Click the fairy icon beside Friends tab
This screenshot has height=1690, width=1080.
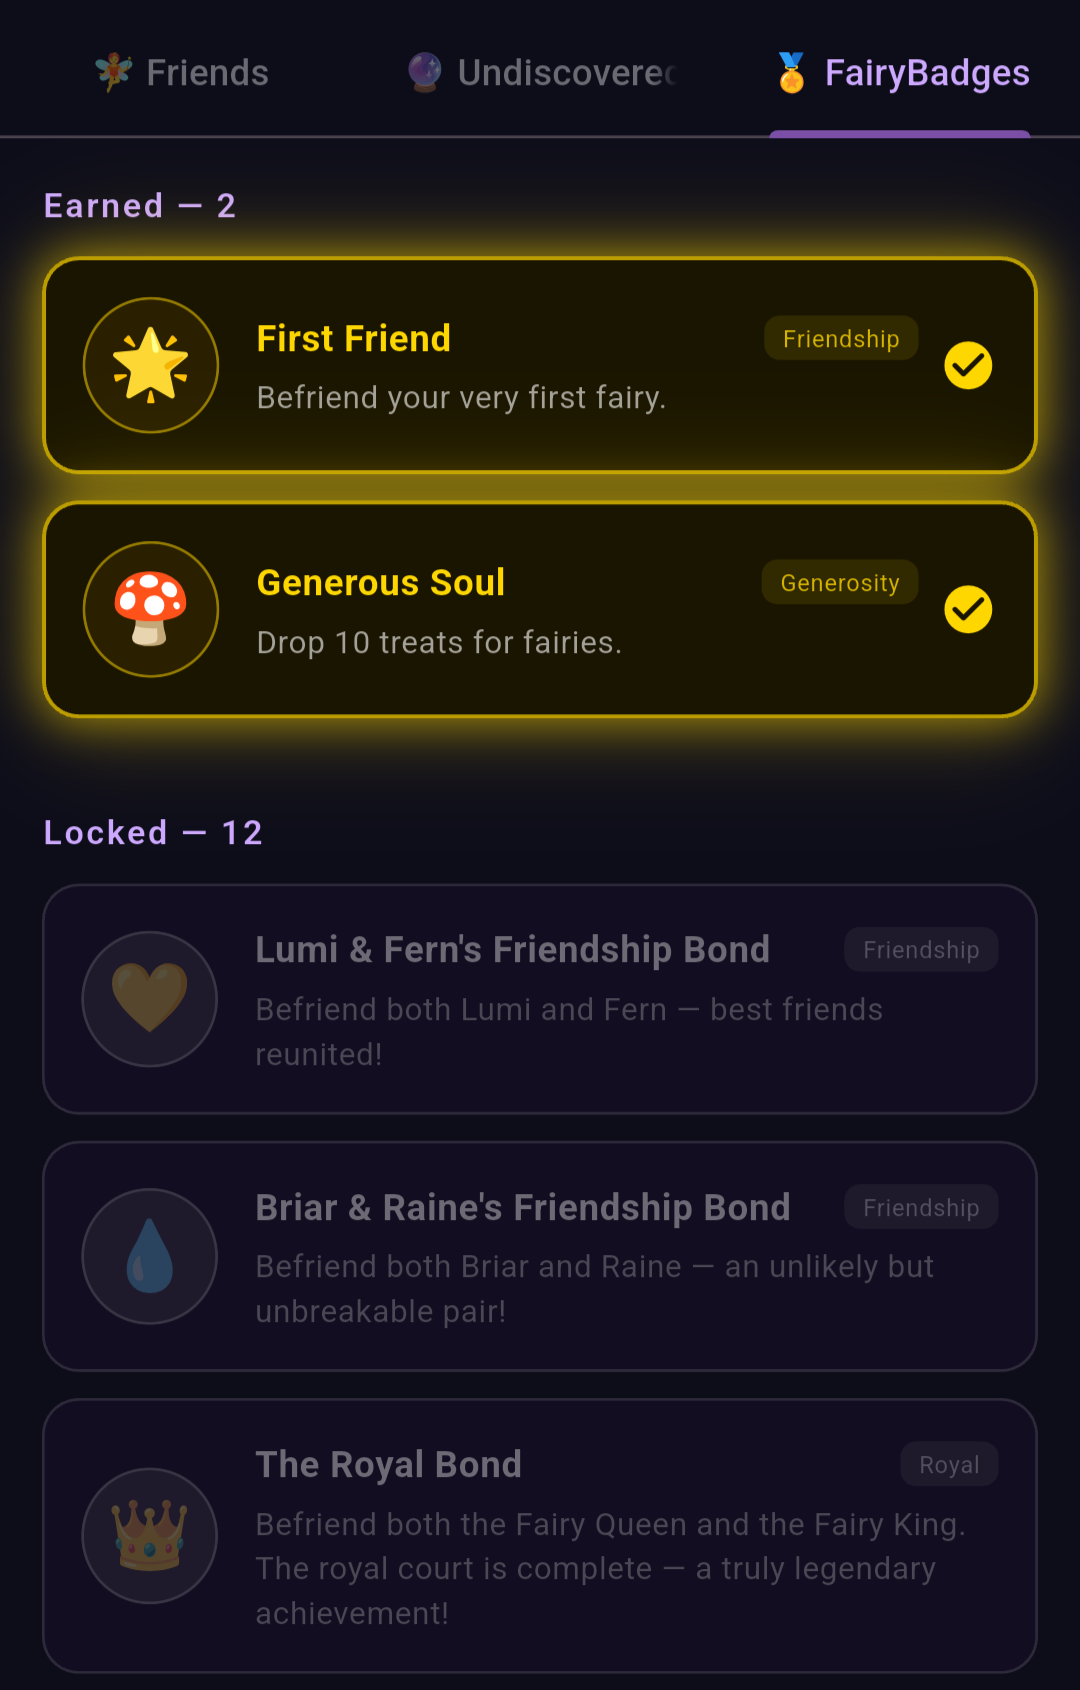[114, 72]
